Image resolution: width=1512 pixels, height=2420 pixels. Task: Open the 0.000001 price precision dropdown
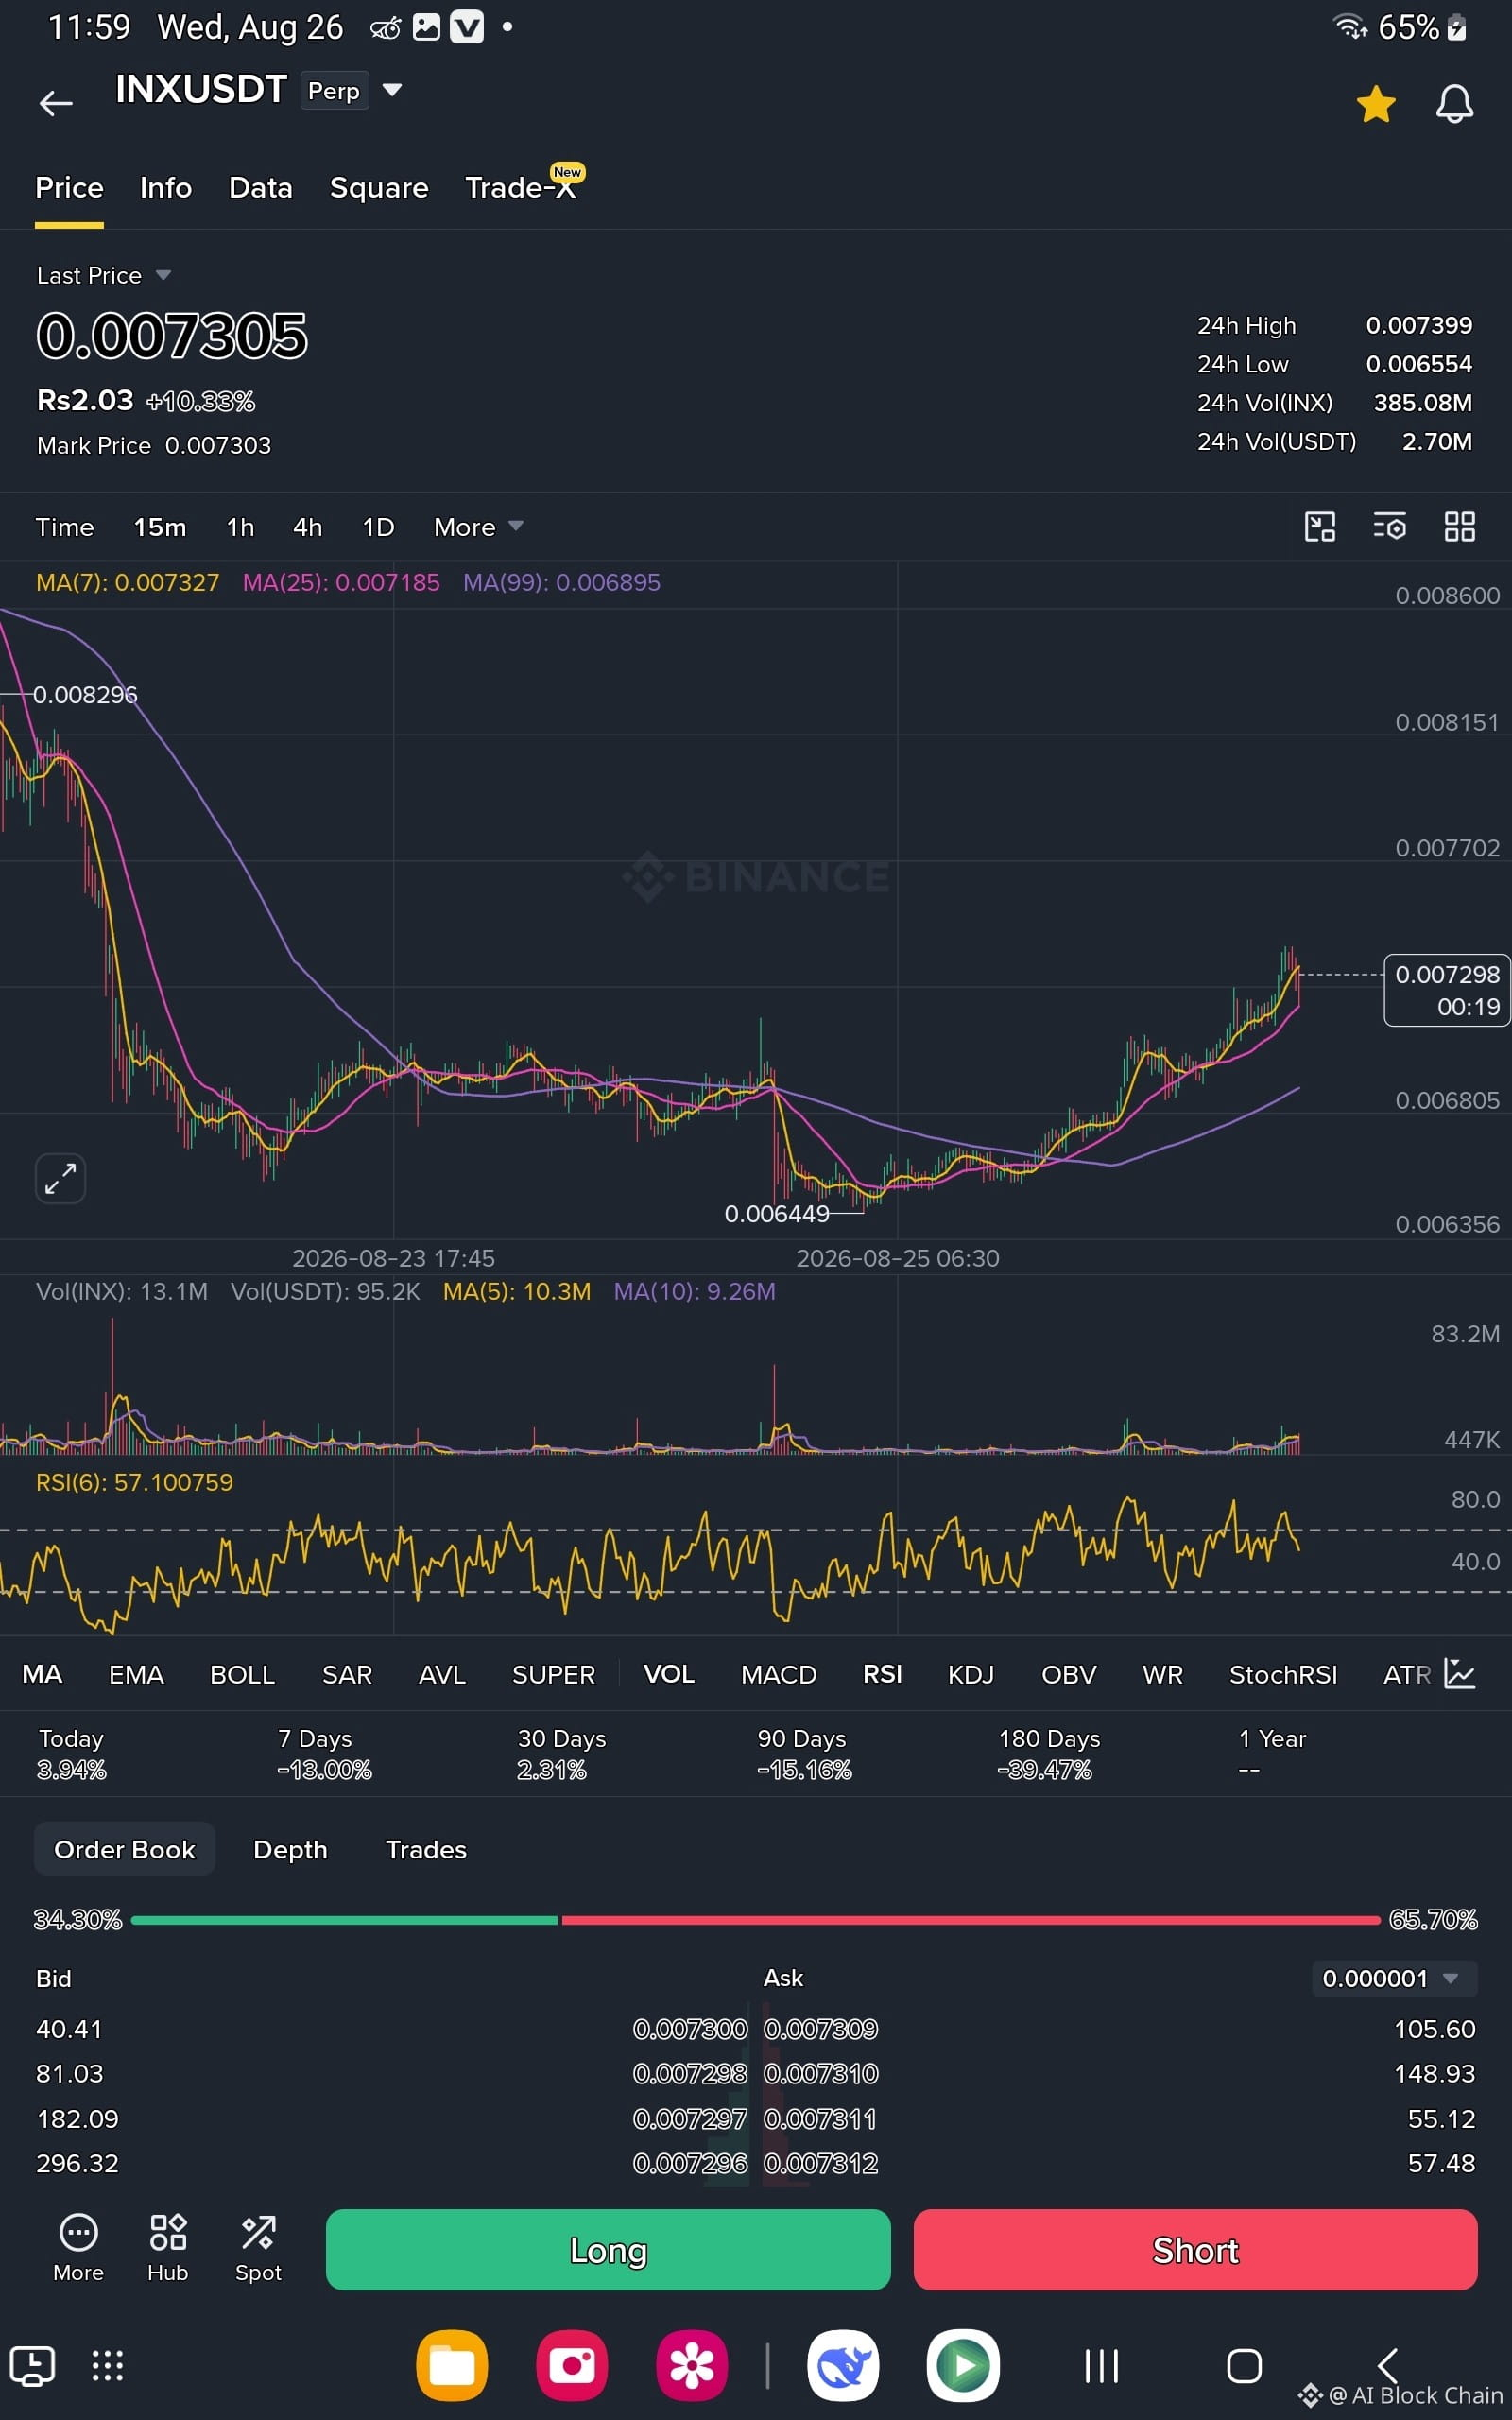click(x=1394, y=1978)
